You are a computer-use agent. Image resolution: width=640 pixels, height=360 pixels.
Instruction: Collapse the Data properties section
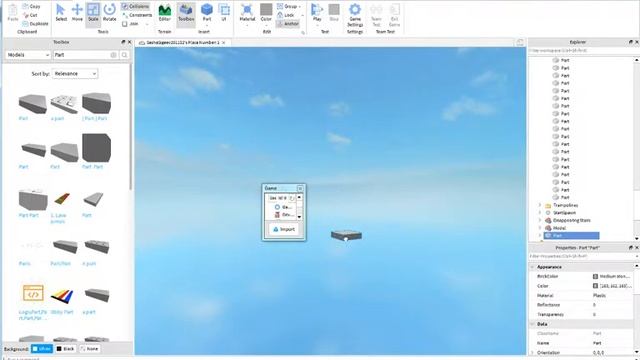tap(532, 324)
